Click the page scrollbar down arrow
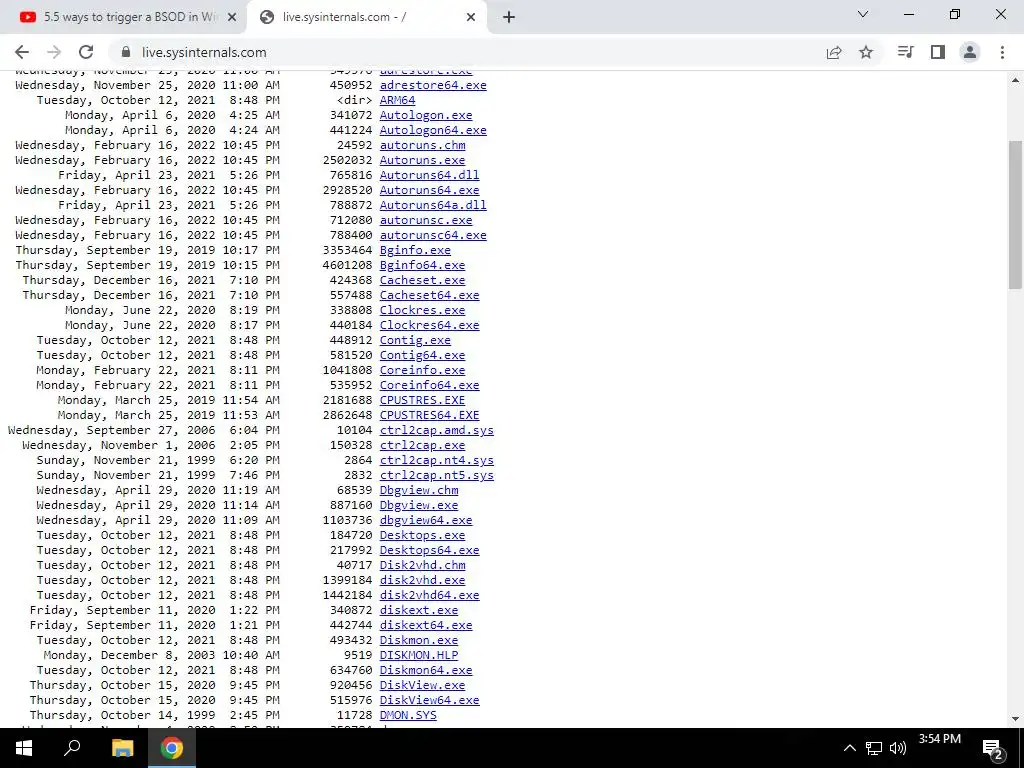The height and width of the screenshot is (768, 1024). coord(1016,719)
